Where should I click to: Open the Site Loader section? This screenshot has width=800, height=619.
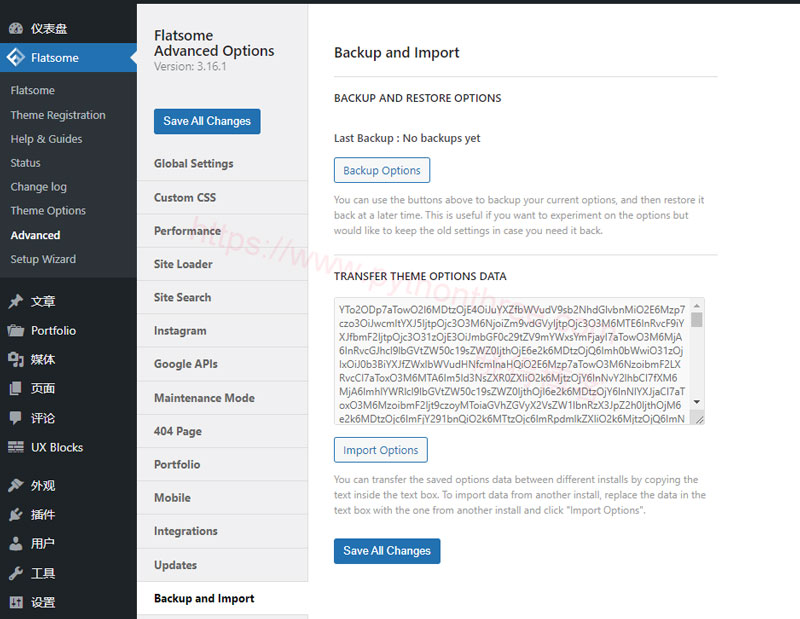pos(222,264)
